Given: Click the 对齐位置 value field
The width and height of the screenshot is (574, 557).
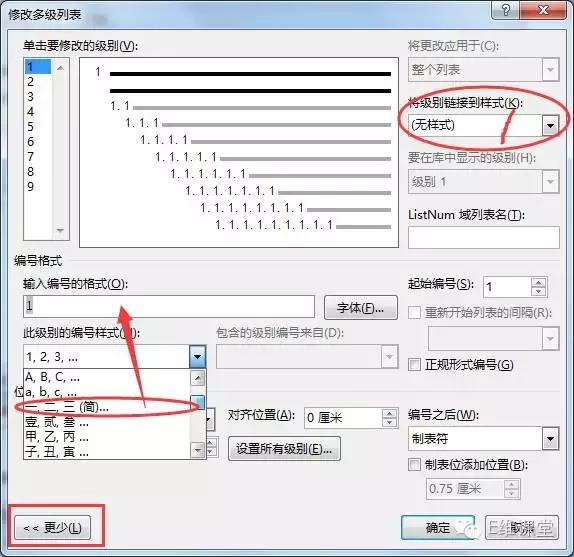Looking at the screenshot, I should [x=343, y=418].
